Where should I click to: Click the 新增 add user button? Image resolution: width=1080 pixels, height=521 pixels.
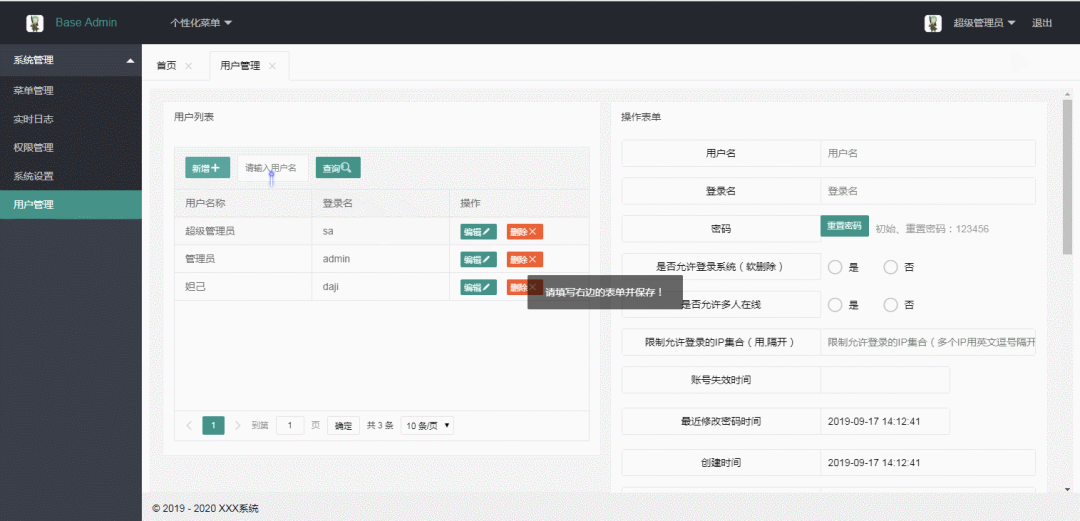click(207, 167)
